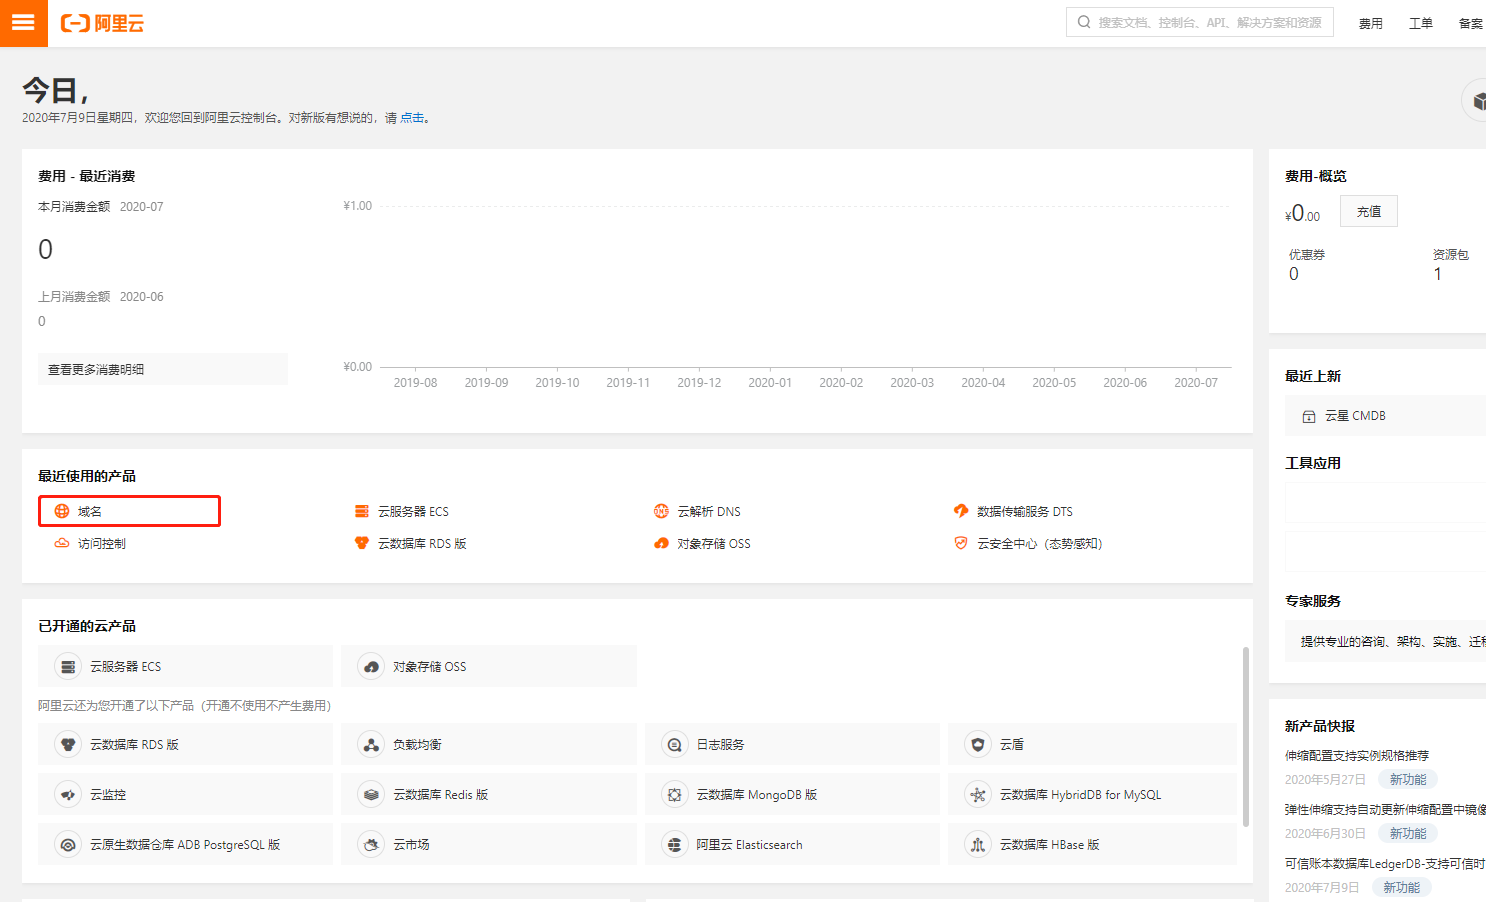Screen dimensions: 1486x902
Task: Open the 费用 top menu
Action: click(x=1370, y=23)
